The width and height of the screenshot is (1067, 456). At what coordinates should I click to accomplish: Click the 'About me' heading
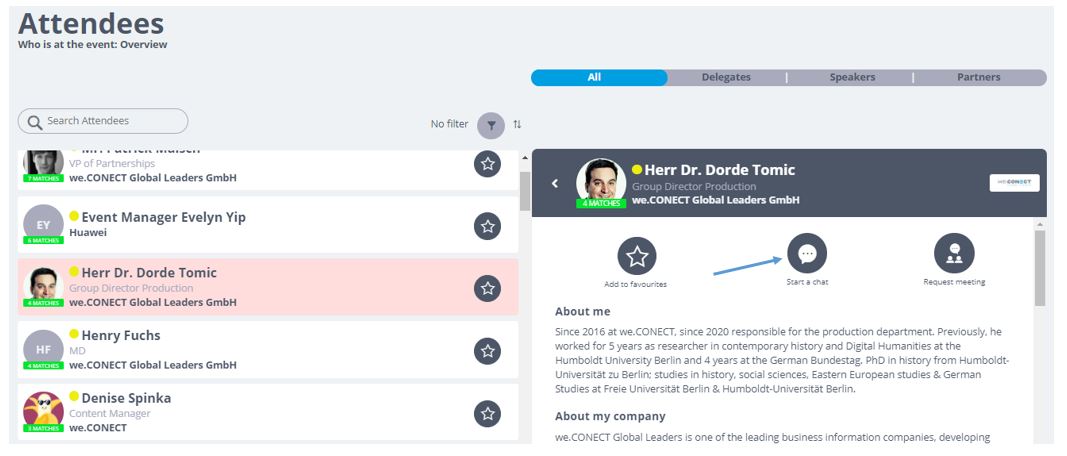click(582, 312)
